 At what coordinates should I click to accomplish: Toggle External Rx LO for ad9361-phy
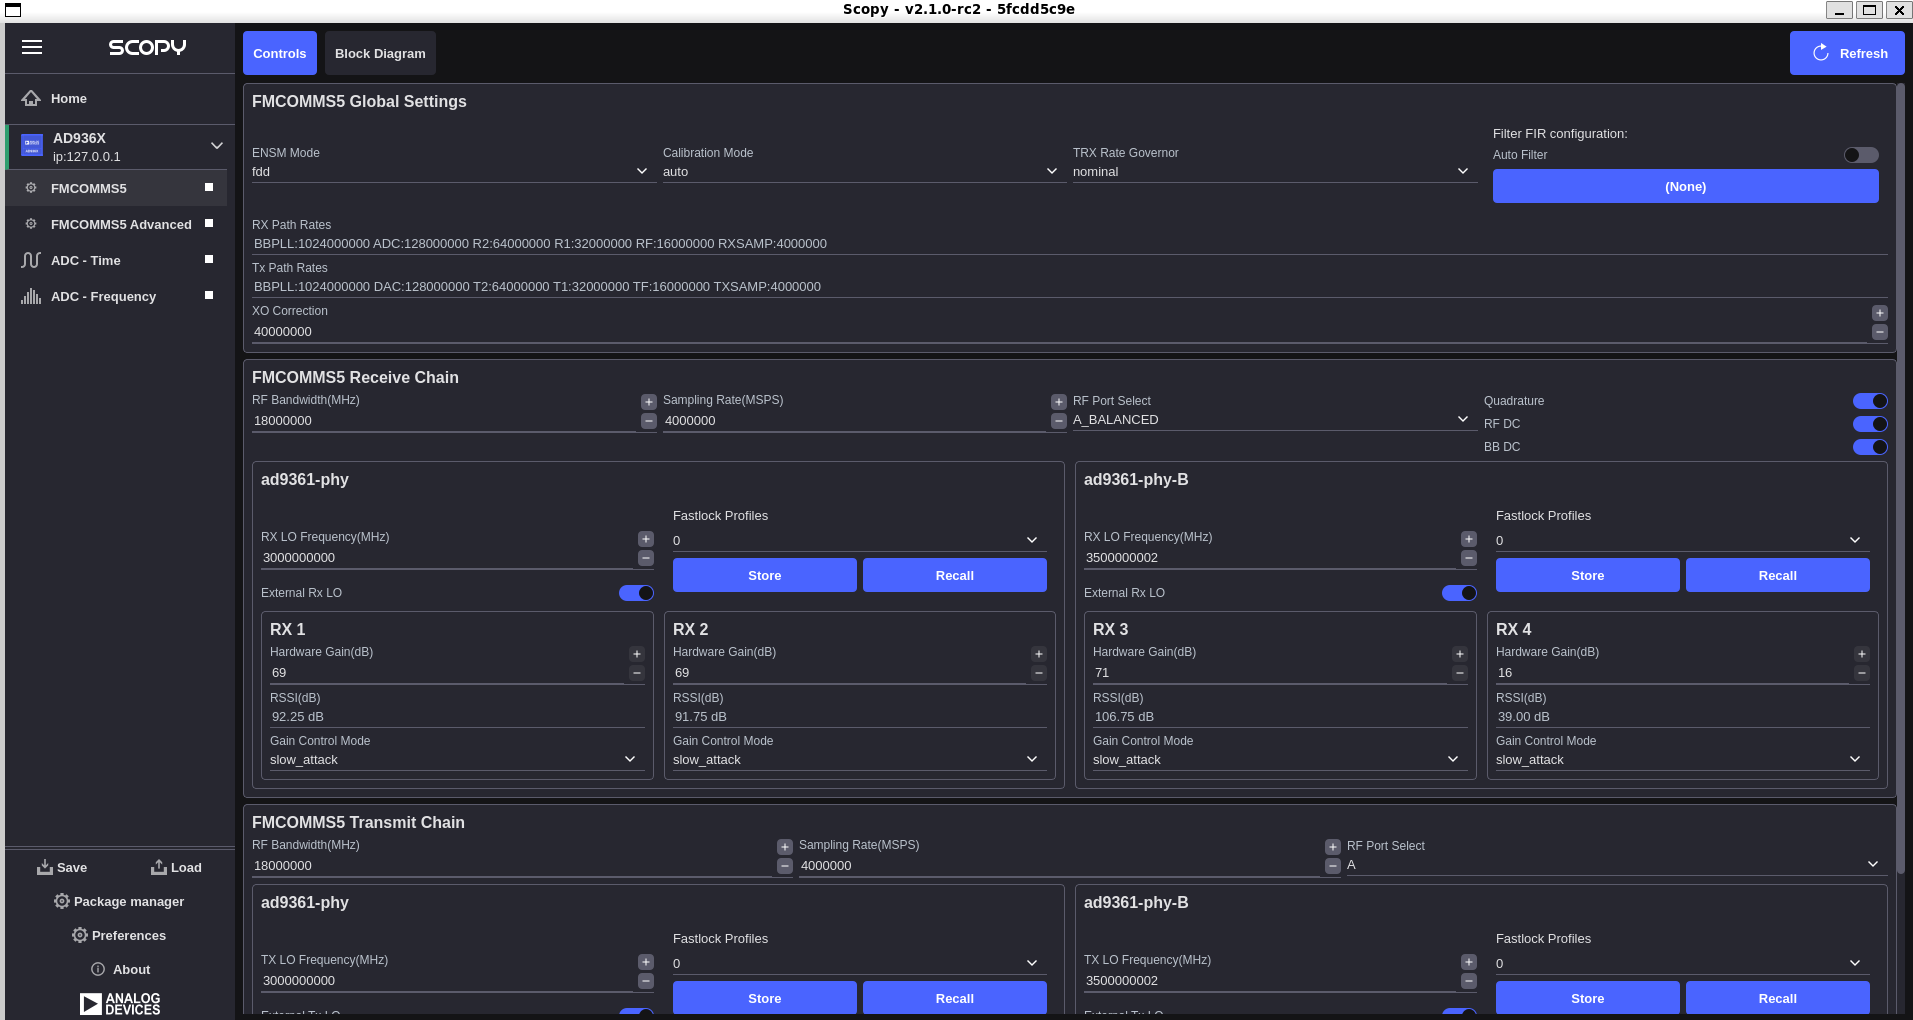(636, 593)
